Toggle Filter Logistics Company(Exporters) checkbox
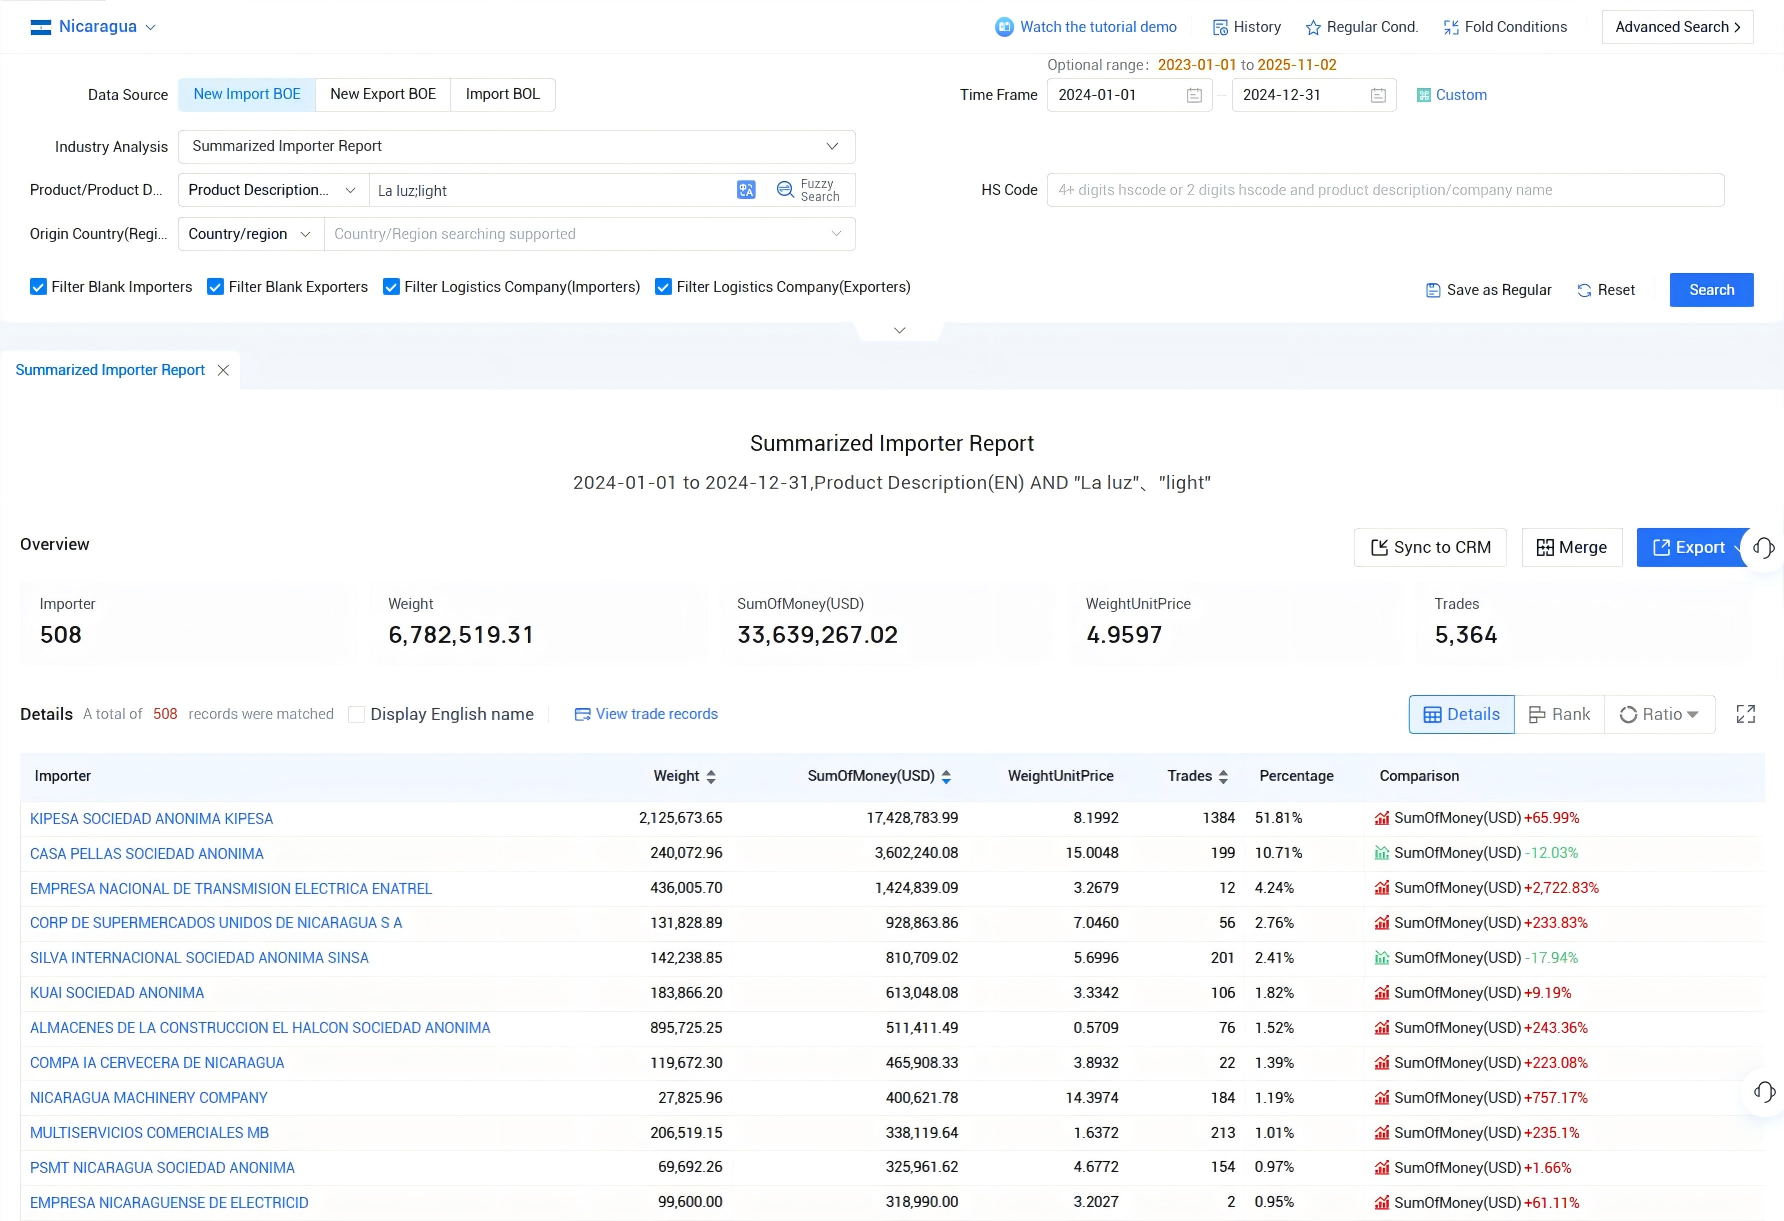 (x=663, y=287)
